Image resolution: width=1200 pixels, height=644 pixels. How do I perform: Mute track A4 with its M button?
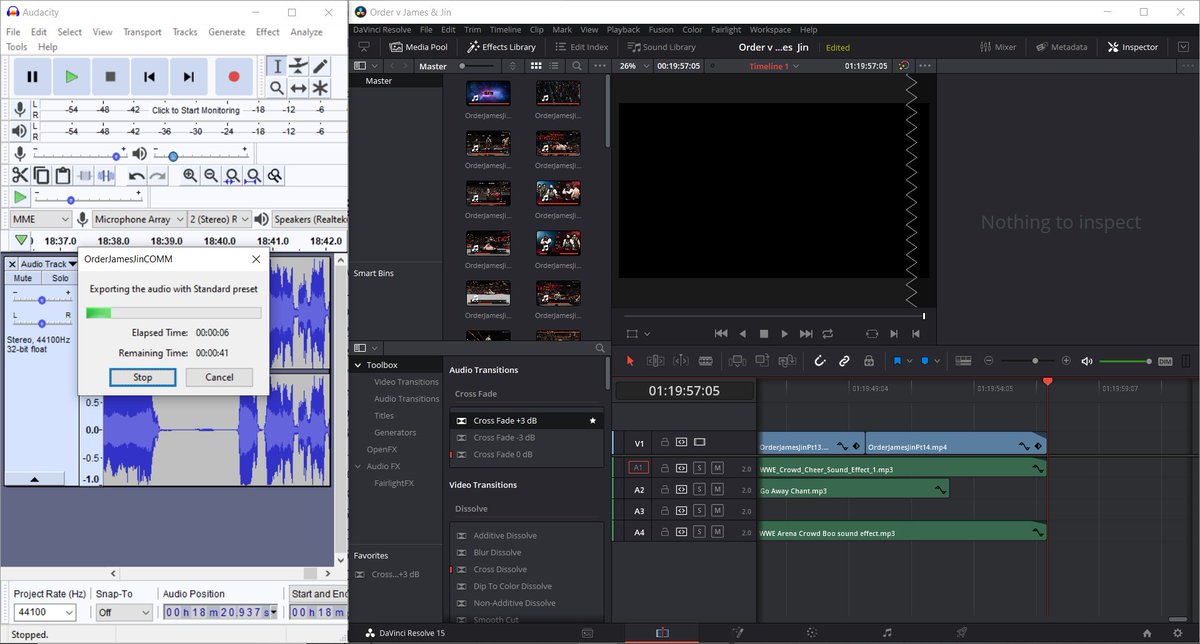coord(718,533)
